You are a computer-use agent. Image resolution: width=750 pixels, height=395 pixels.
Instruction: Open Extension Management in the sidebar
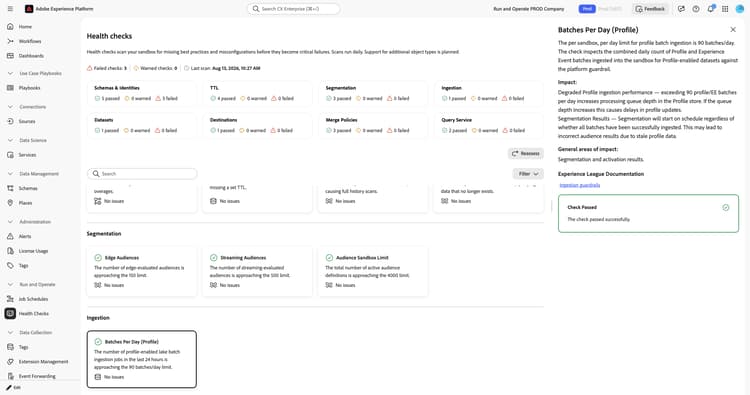(x=43, y=362)
